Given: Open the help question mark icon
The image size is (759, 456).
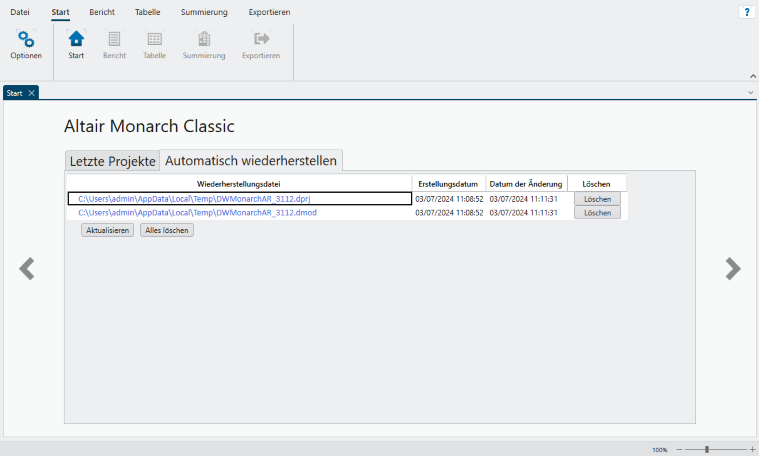Looking at the screenshot, I should [746, 12].
